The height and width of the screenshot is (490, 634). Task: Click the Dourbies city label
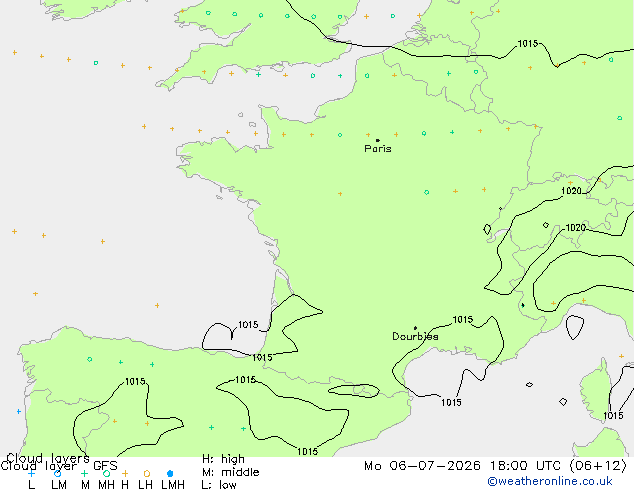pos(415,336)
